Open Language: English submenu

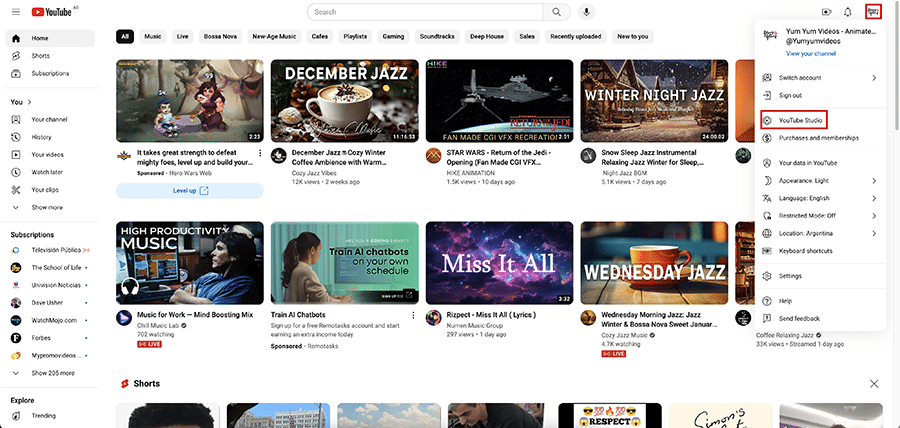(x=819, y=199)
